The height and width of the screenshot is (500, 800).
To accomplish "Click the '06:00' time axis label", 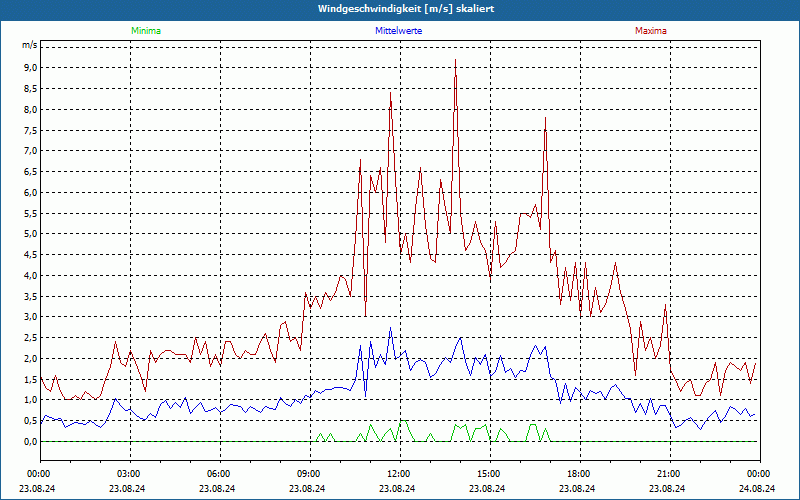I will click(220, 474).
